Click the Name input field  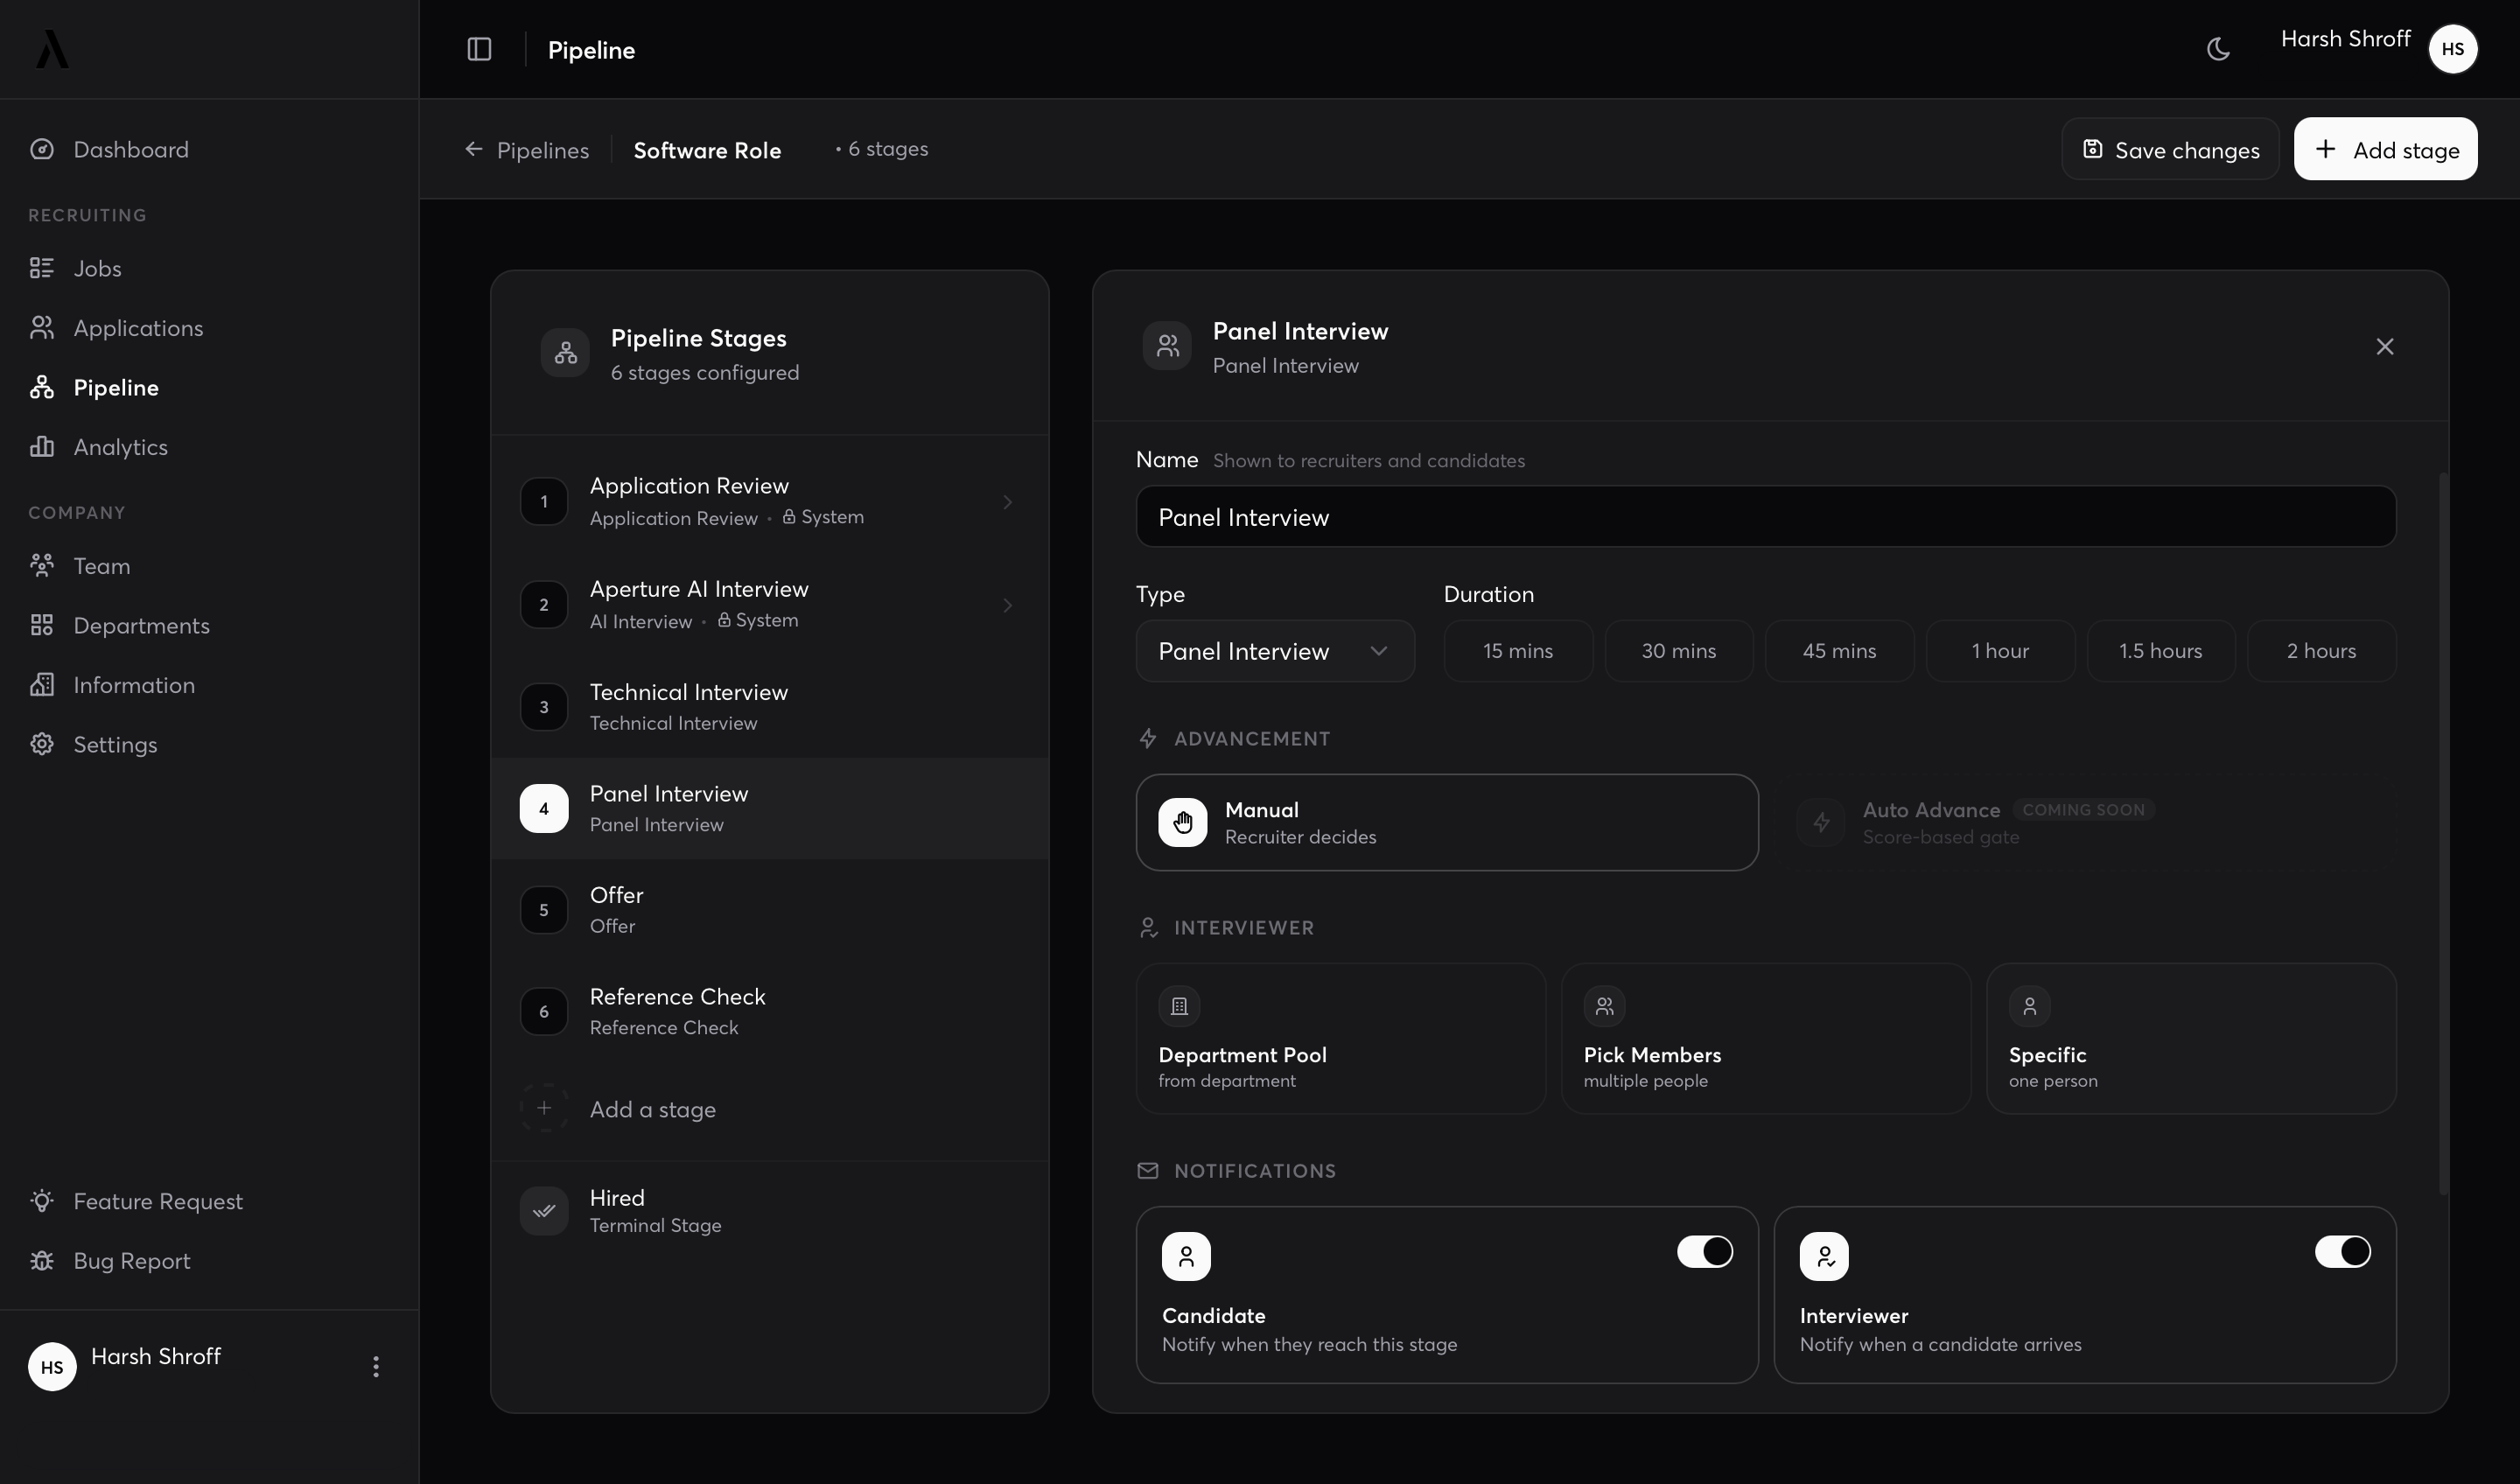click(x=1766, y=516)
